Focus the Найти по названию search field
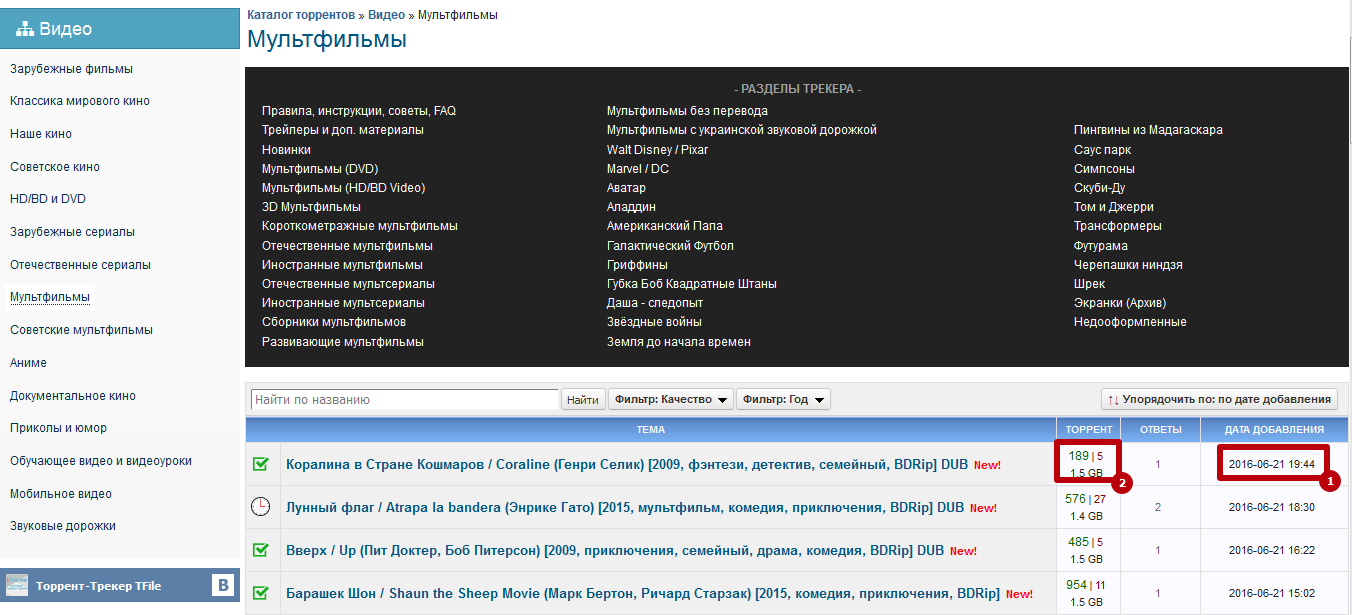1352x615 pixels. point(404,399)
